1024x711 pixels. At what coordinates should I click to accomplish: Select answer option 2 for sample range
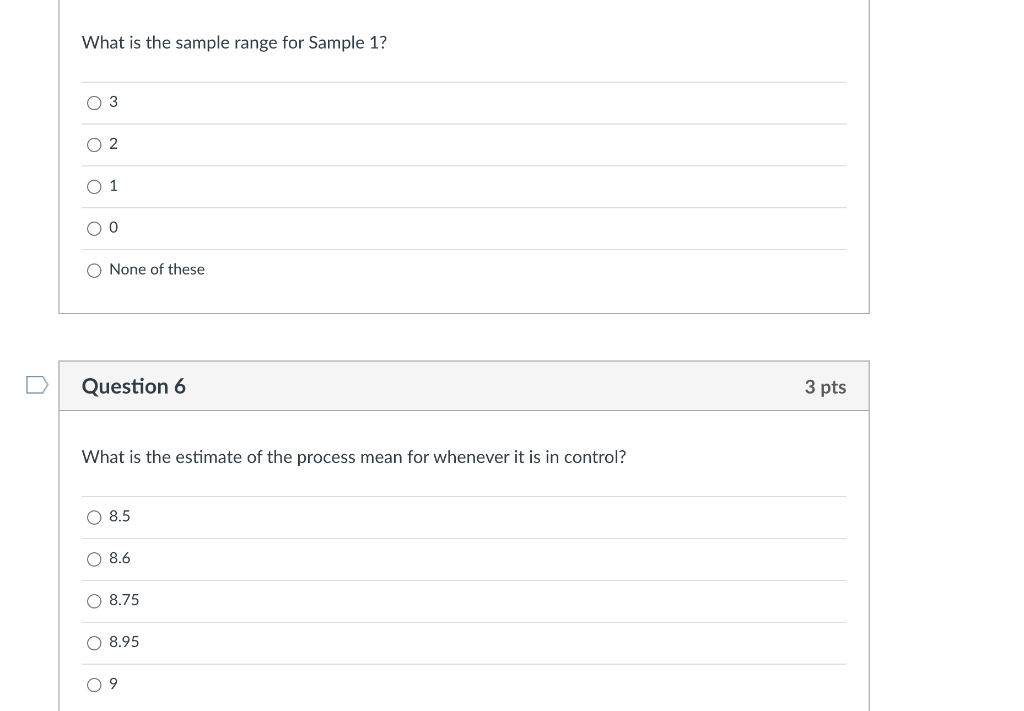pyautogui.click(x=94, y=144)
